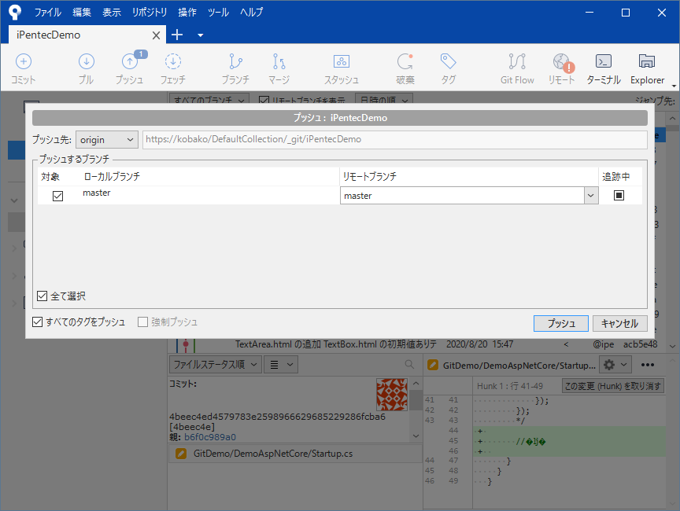The height and width of the screenshot is (511, 680).
Task: Open the file status order dropdown
Action: pyautogui.click(x=215, y=364)
